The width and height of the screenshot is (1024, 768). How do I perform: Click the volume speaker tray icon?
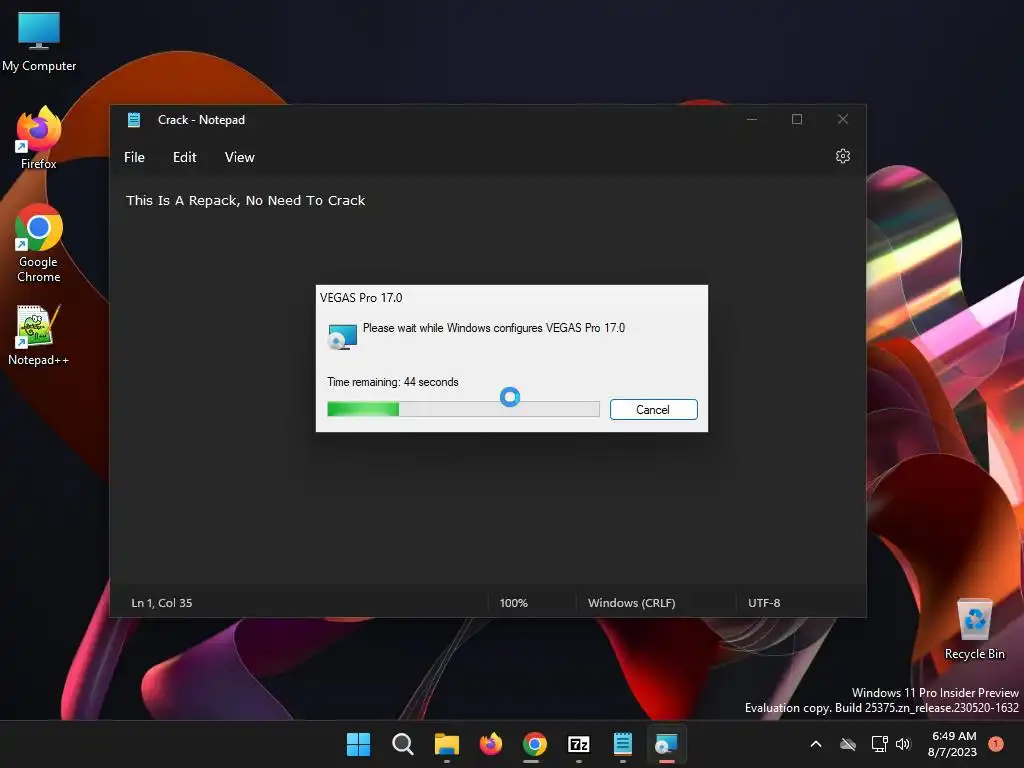(x=903, y=744)
